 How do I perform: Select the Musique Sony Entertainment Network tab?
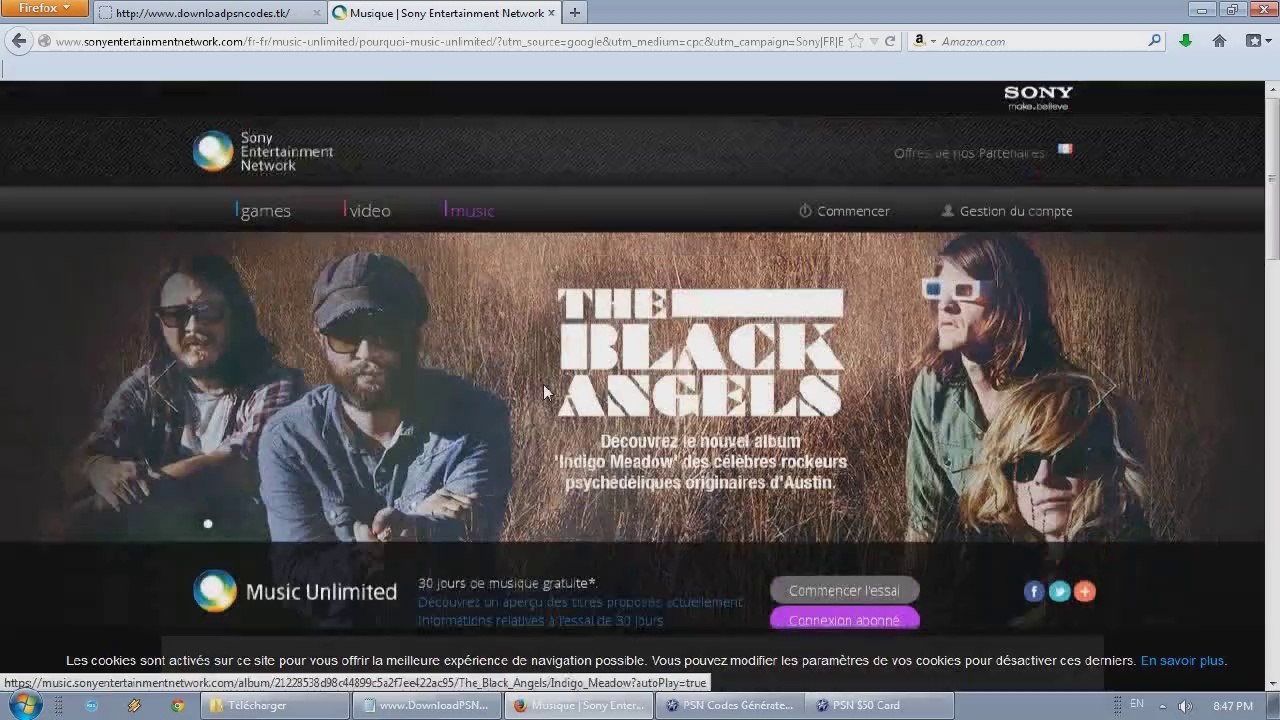(x=444, y=13)
